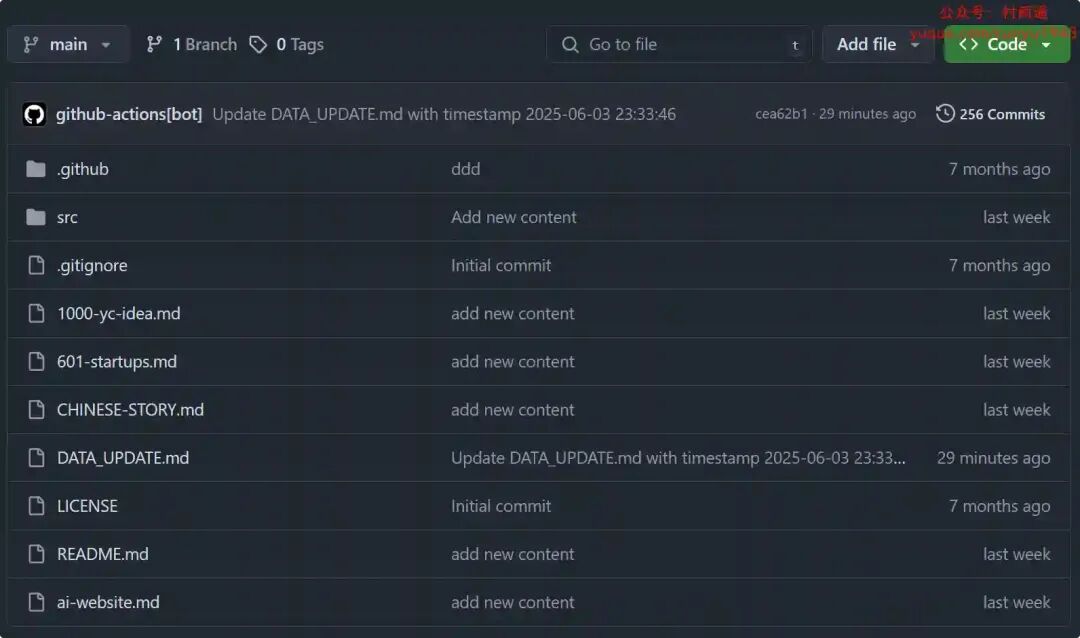The height and width of the screenshot is (638, 1080).
Task: Click the Go to file search field
Action: (x=678, y=44)
